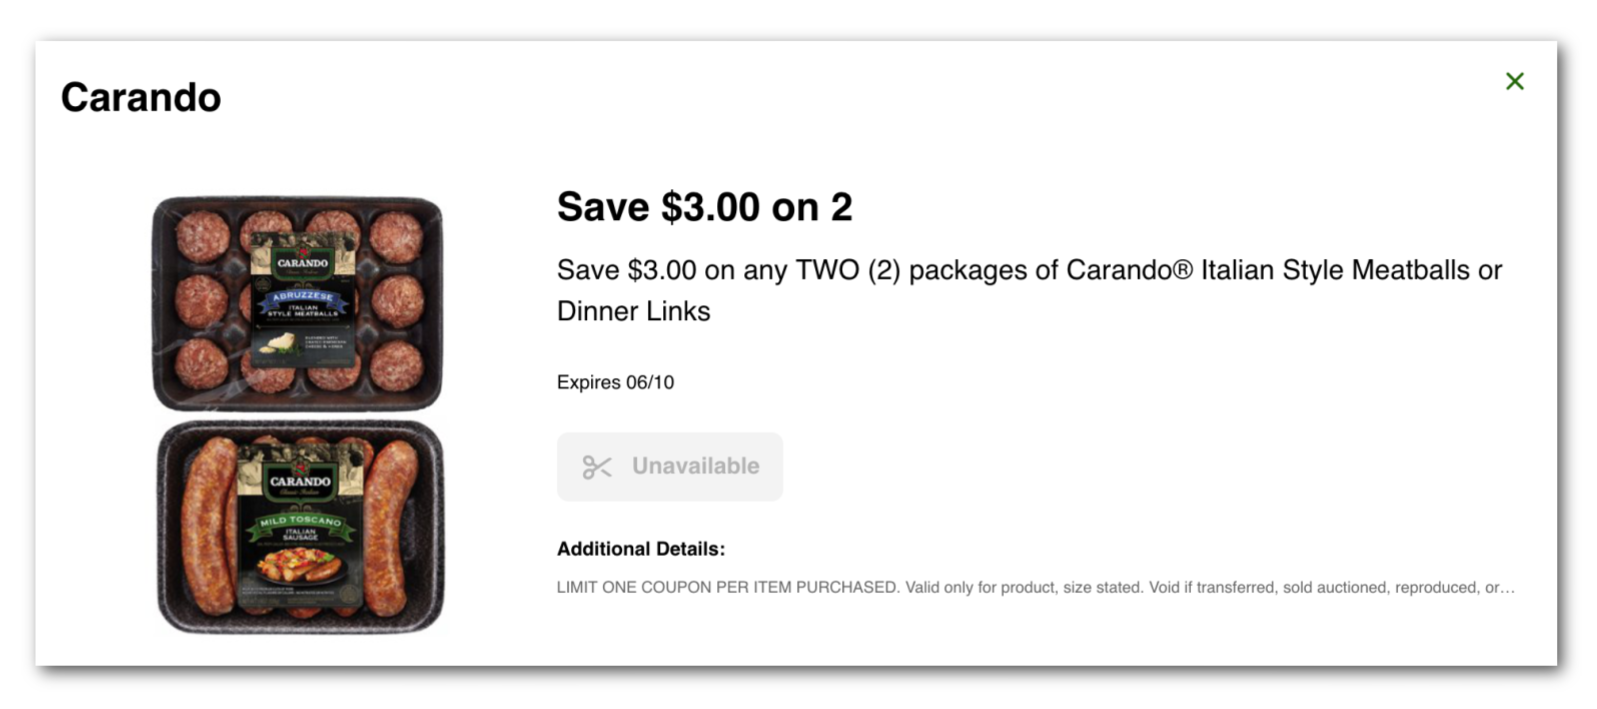The height and width of the screenshot is (709, 1597).
Task: Select the Carando logo on the sausage package
Action: 298,481
